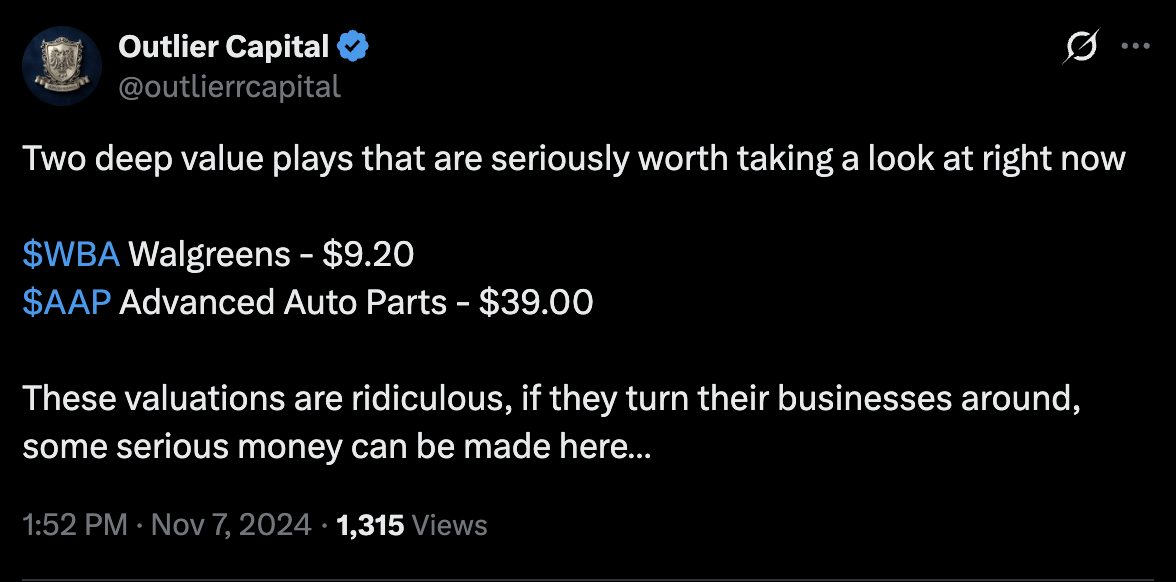1176x582 pixels.
Task: Open the $AAP cashtag link
Action: 66,302
